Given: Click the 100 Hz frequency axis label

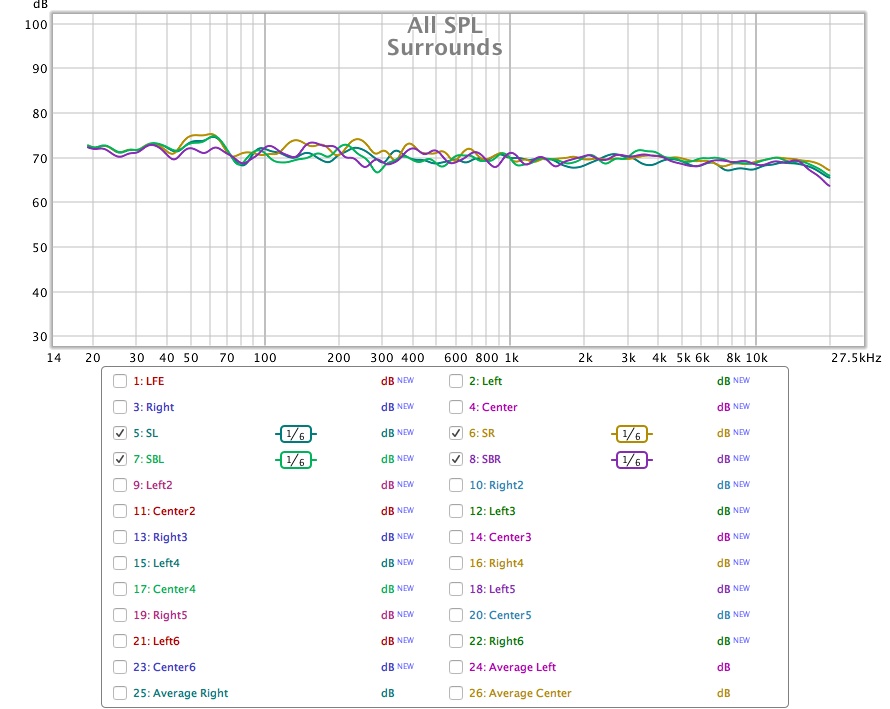Looking at the screenshot, I should (265, 358).
